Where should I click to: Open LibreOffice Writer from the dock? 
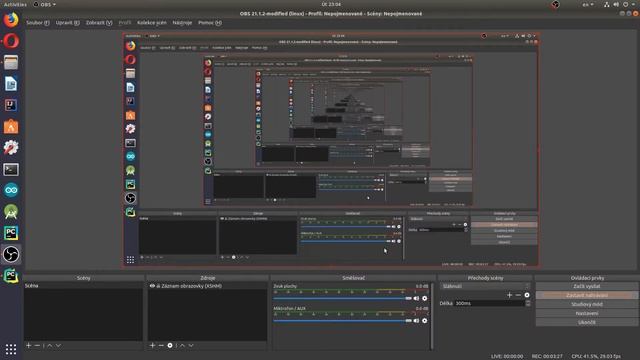click(x=11, y=84)
